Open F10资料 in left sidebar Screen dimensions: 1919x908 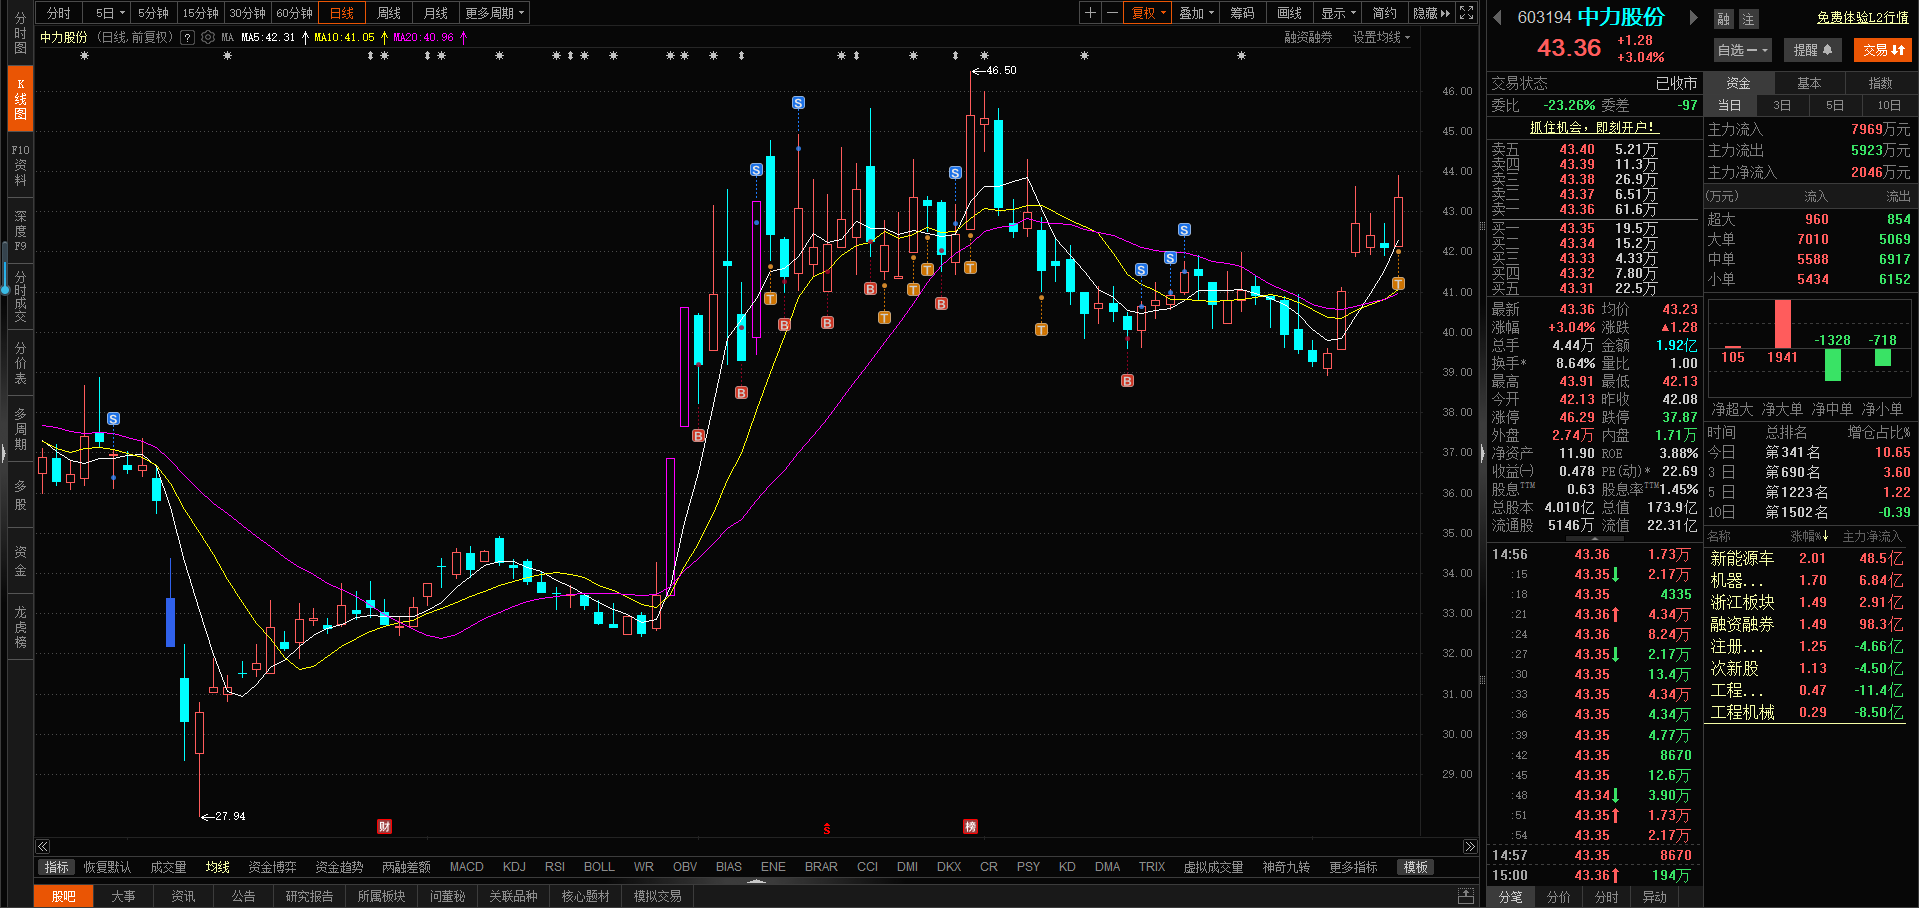[20, 165]
